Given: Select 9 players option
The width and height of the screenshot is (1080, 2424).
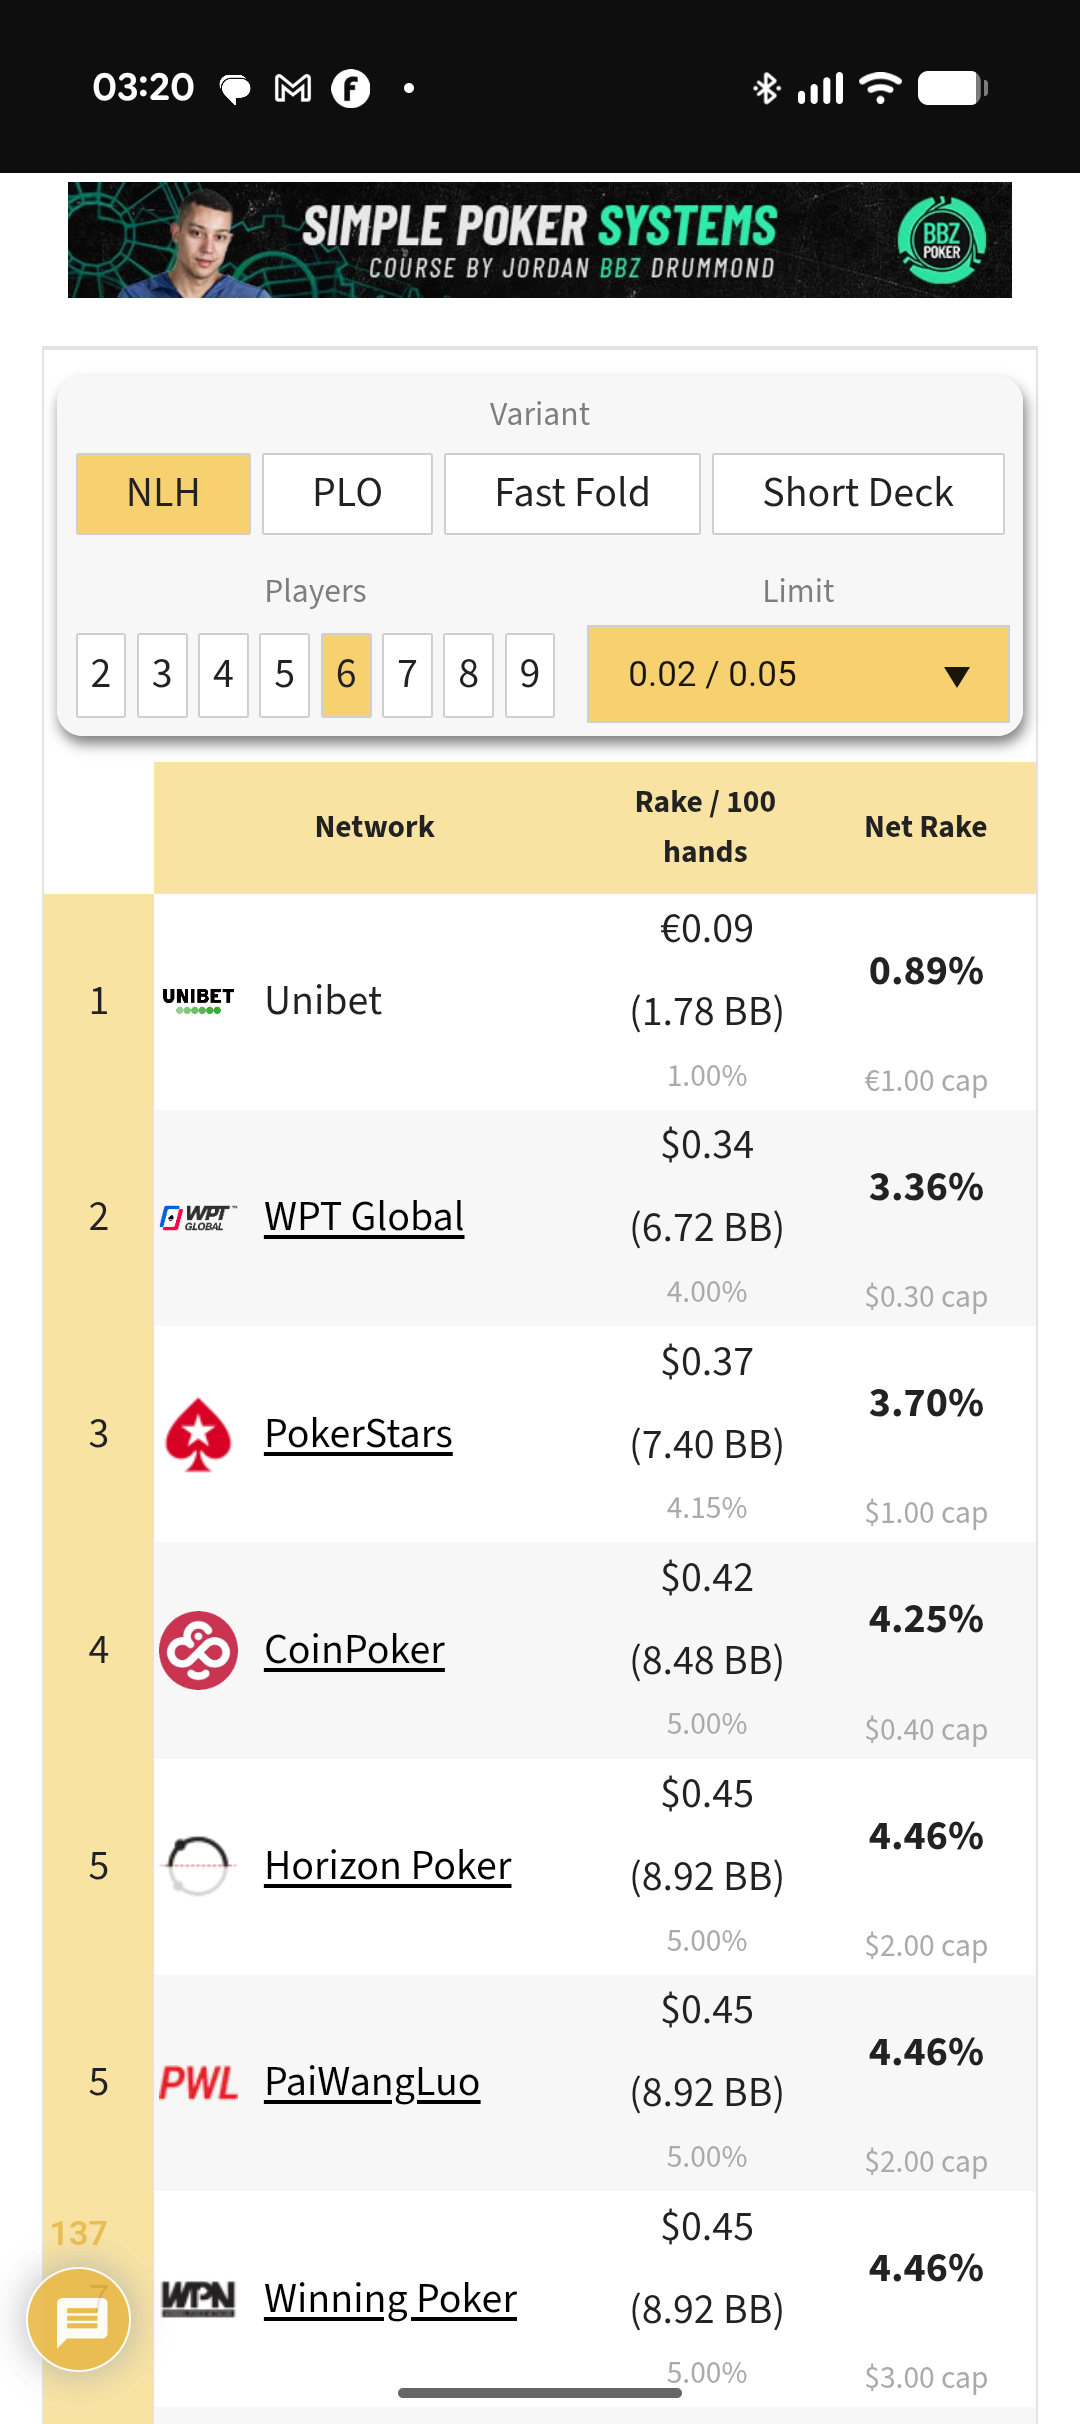Looking at the screenshot, I should coord(530,675).
